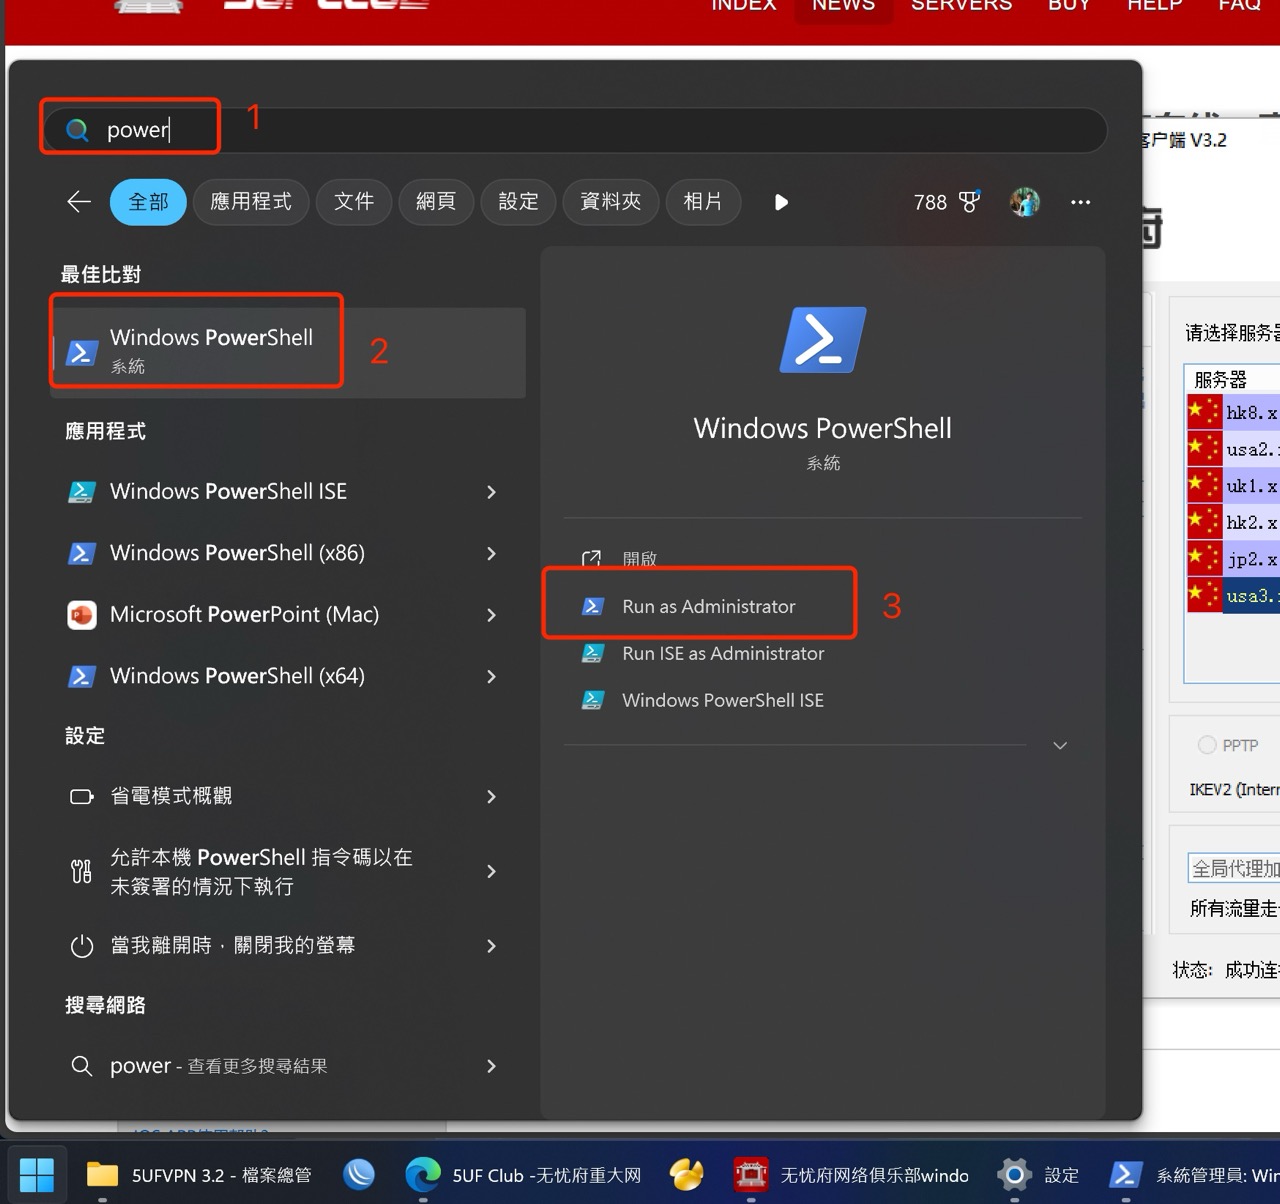This screenshot has height=1204, width=1280.
Task: Click the user profile avatar
Action: (1024, 202)
